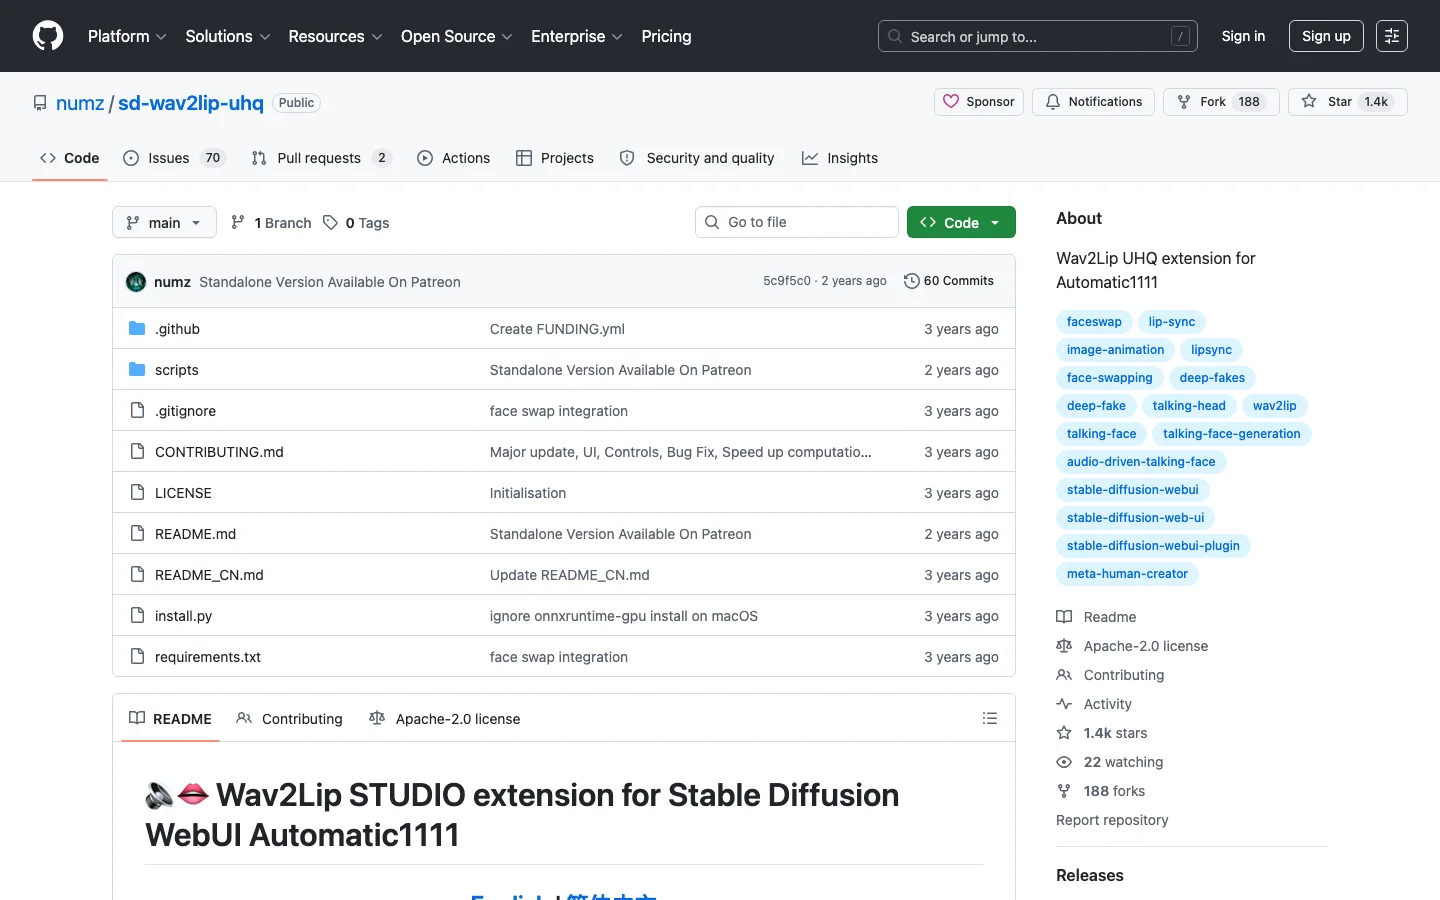The height and width of the screenshot is (900, 1440).
Task: Expand the Open Source menu
Action: click(x=457, y=36)
